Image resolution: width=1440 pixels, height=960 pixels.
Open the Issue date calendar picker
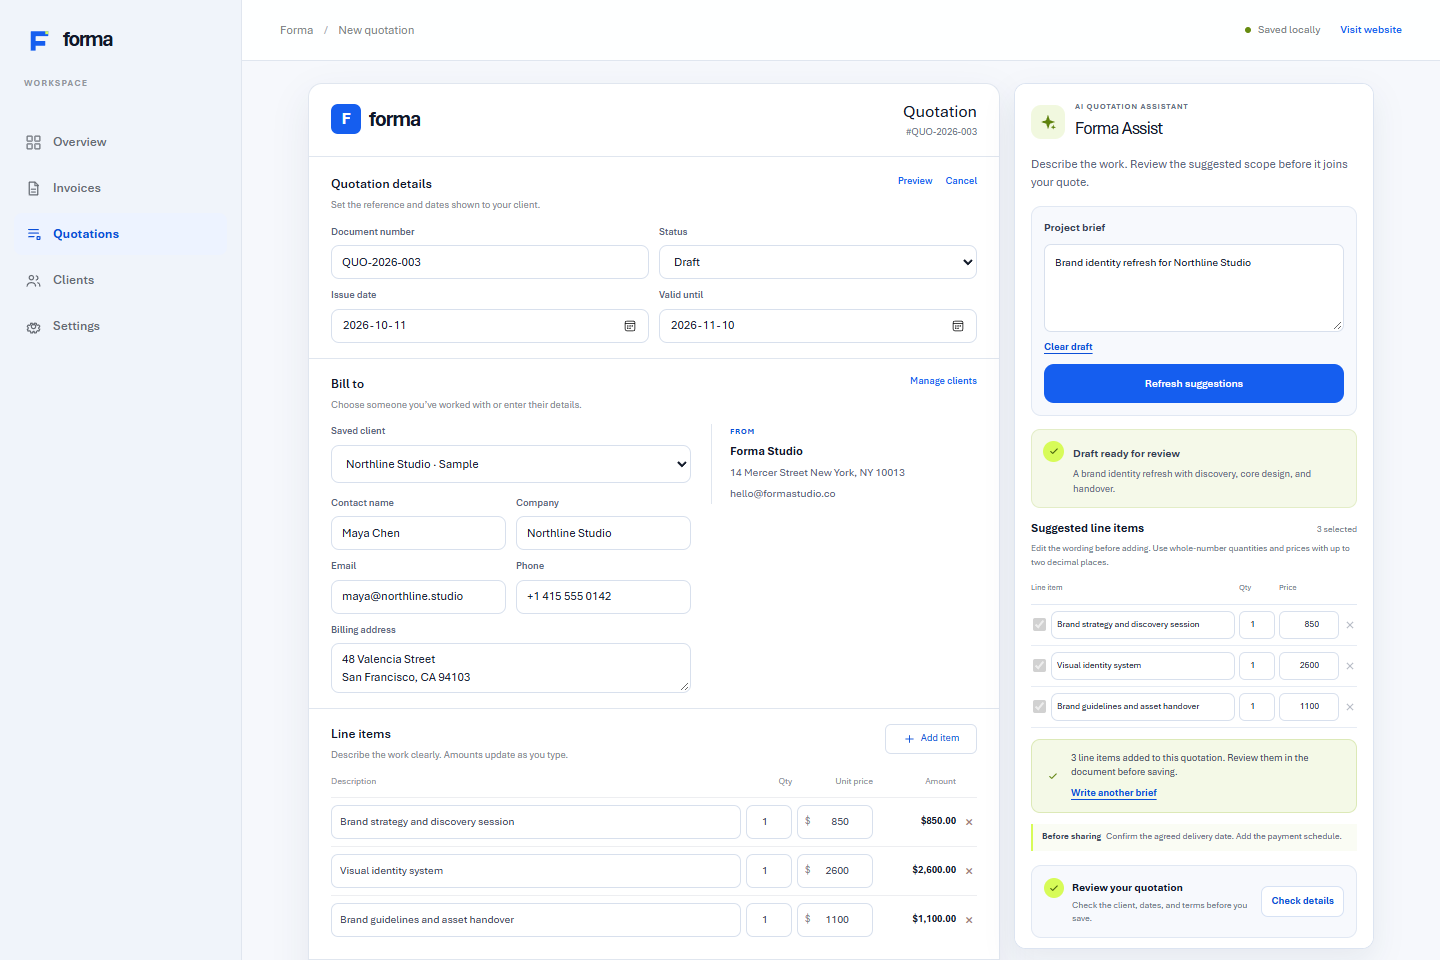630,326
